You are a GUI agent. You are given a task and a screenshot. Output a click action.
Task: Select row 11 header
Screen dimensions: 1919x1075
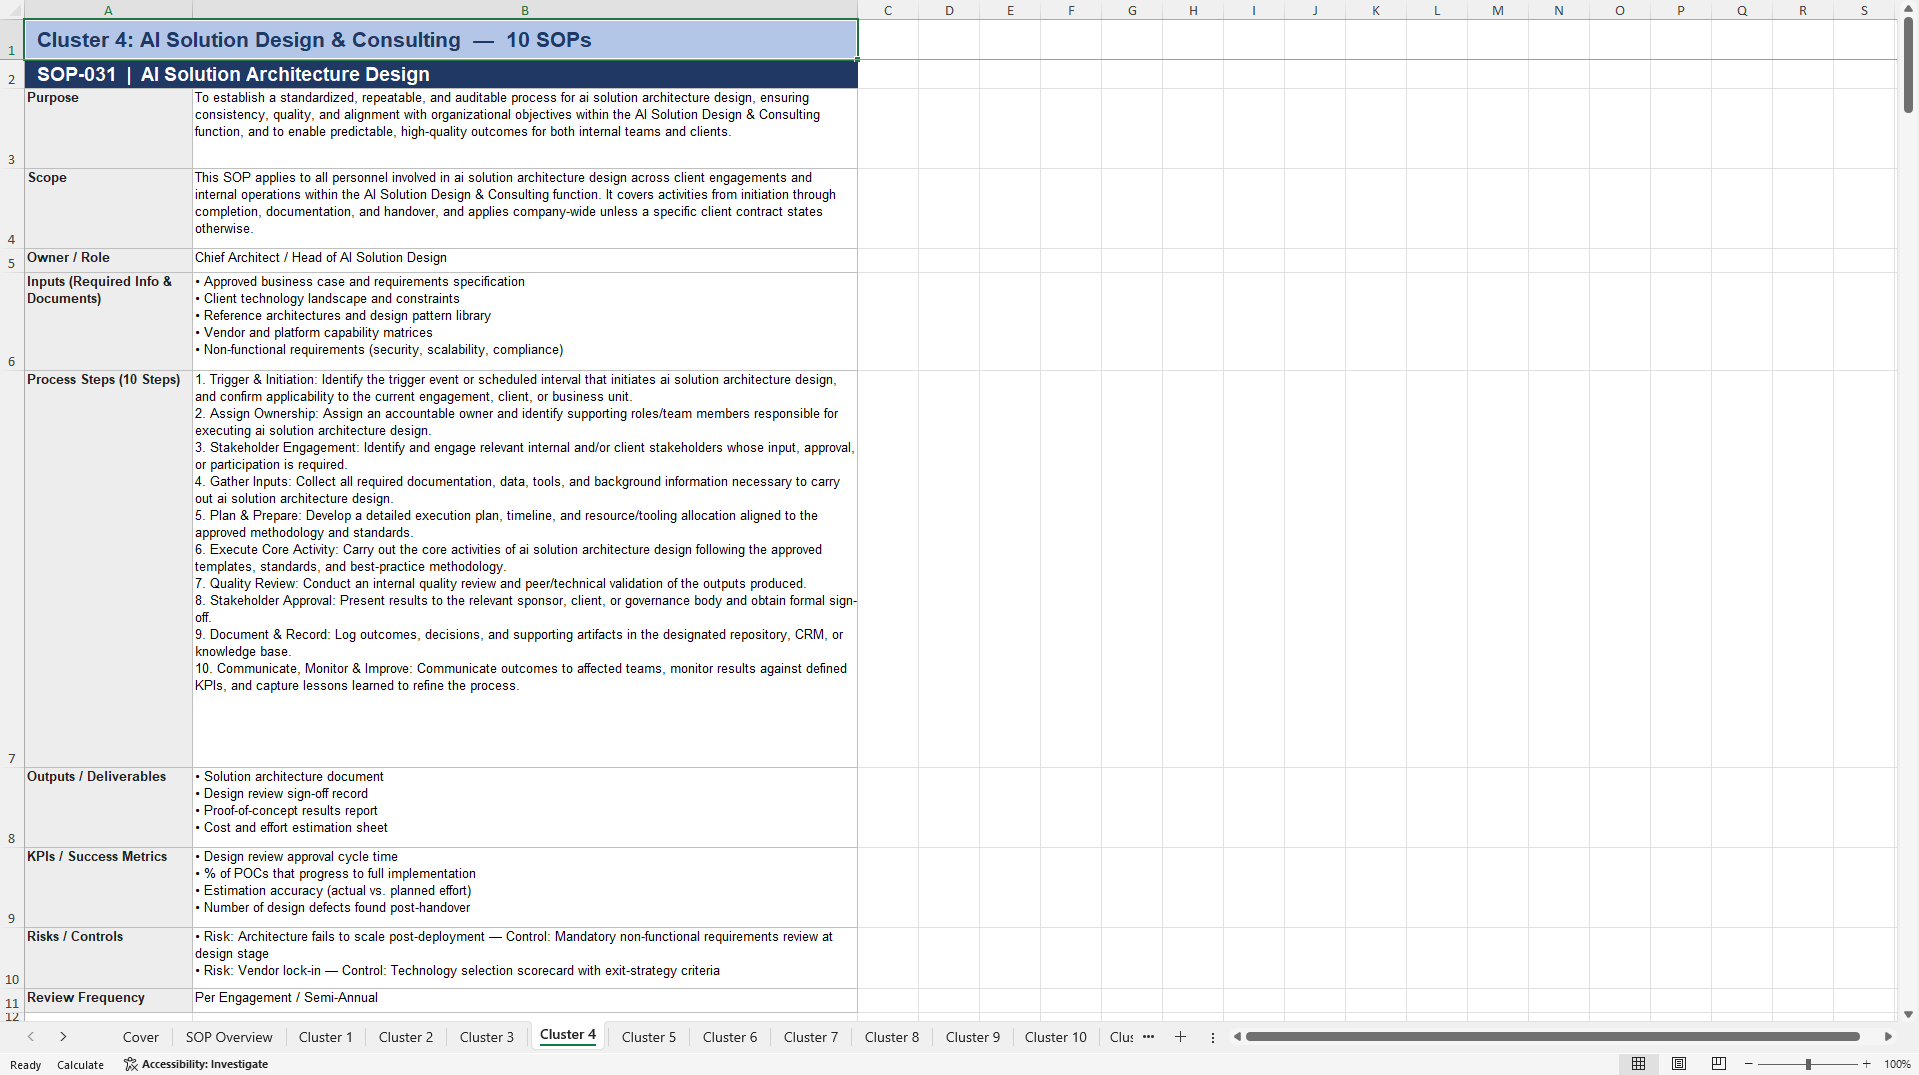(x=12, y=1001)
